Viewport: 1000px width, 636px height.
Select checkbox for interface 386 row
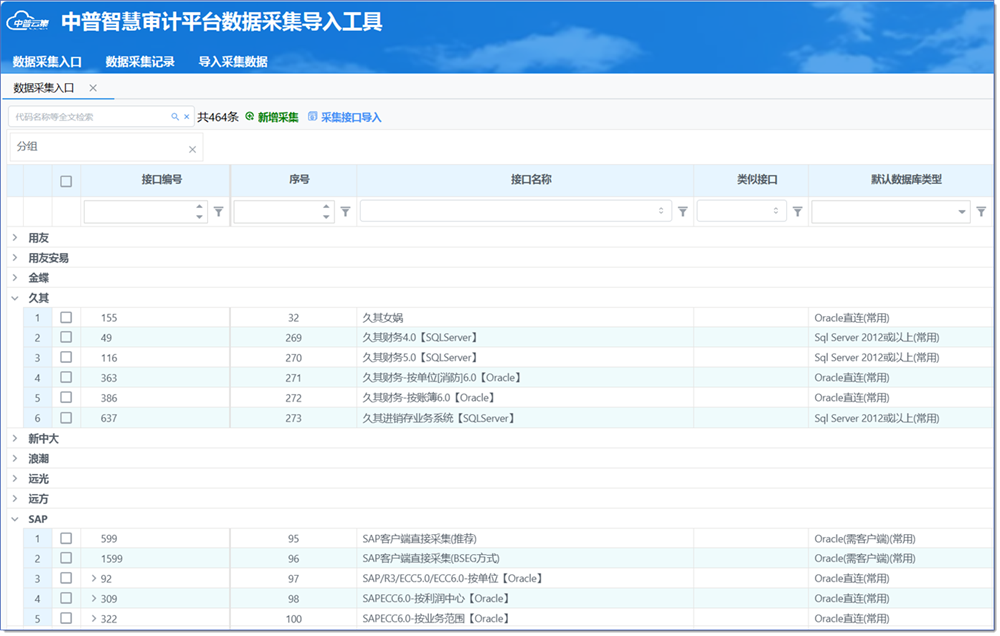(x=66, y=397)
